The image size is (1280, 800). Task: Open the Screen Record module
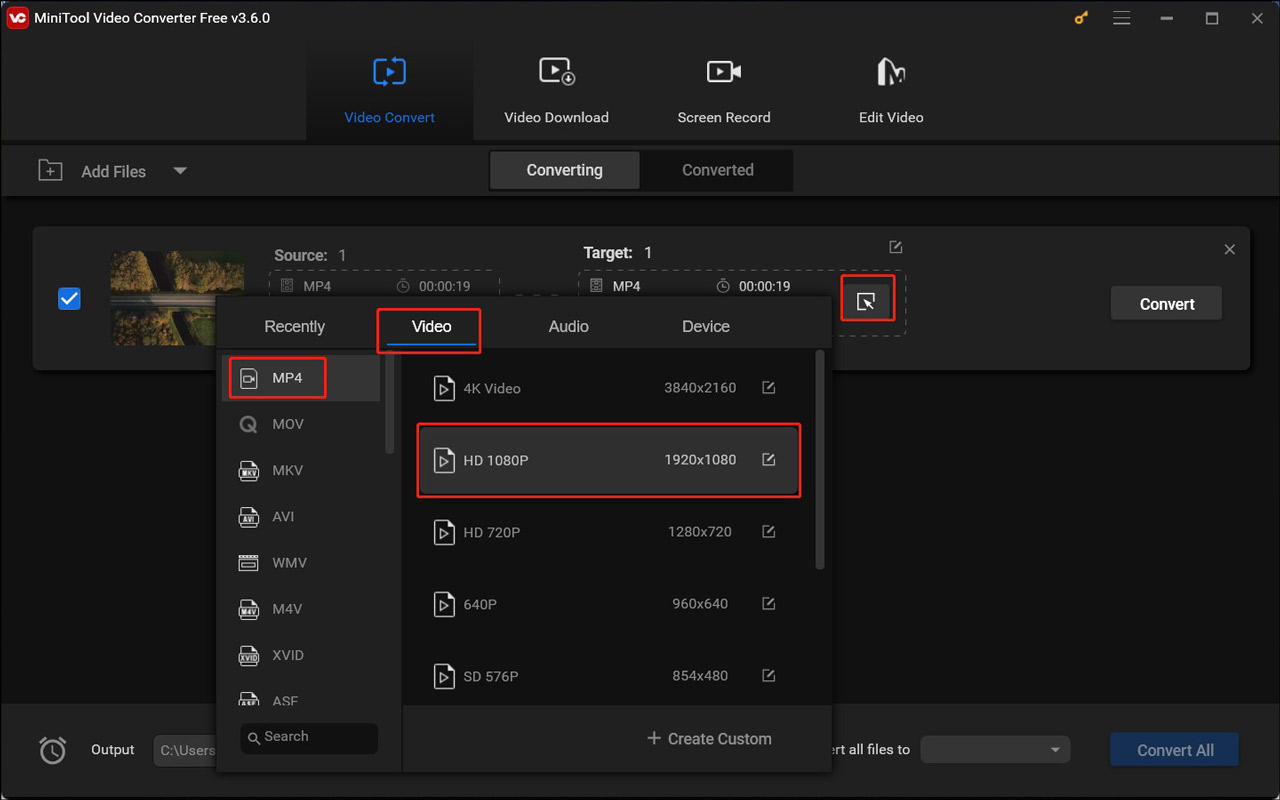[x=723, y=92]
